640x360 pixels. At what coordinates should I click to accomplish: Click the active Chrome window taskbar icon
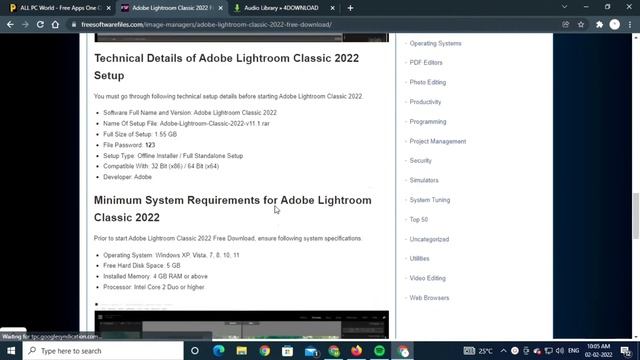pyautogui.click(x=403, y=351)
